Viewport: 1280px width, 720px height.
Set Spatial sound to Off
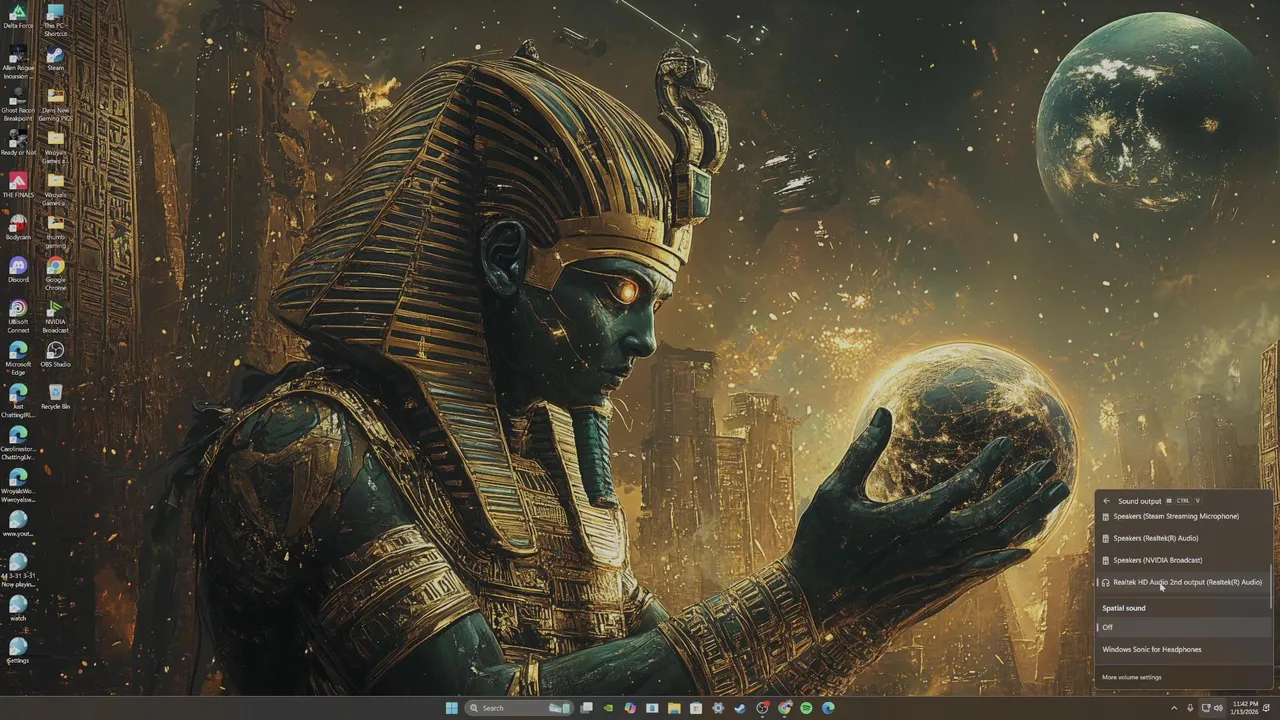coord(1184,627)
